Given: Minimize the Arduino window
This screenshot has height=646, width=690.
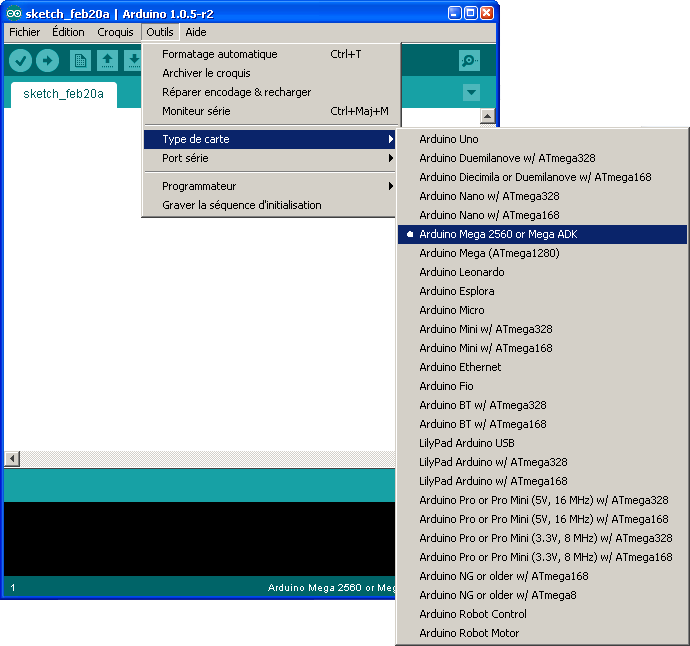Looking at the screenshot, I should (x=455, y=13).
